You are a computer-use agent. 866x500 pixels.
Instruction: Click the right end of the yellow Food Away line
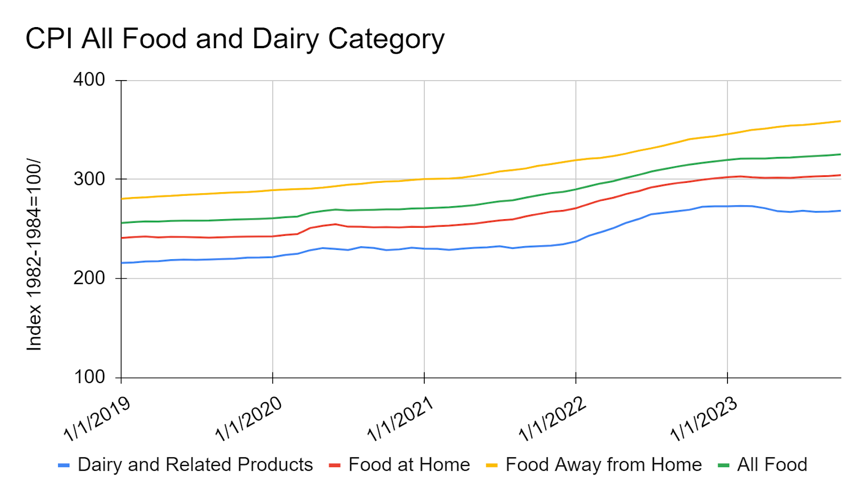839,121
